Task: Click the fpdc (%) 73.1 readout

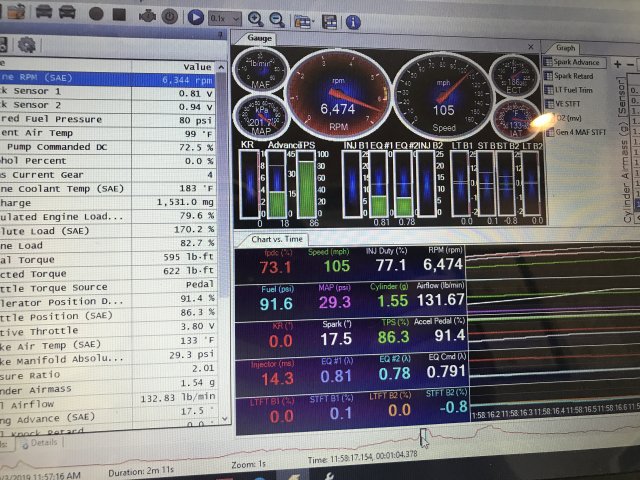Action: 276,262
